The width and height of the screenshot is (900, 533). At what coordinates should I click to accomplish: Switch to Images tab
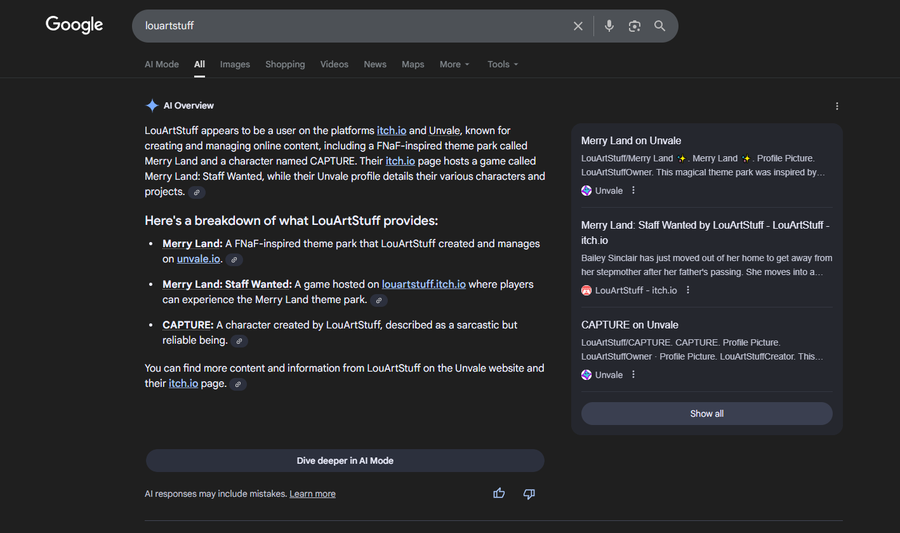235,64
